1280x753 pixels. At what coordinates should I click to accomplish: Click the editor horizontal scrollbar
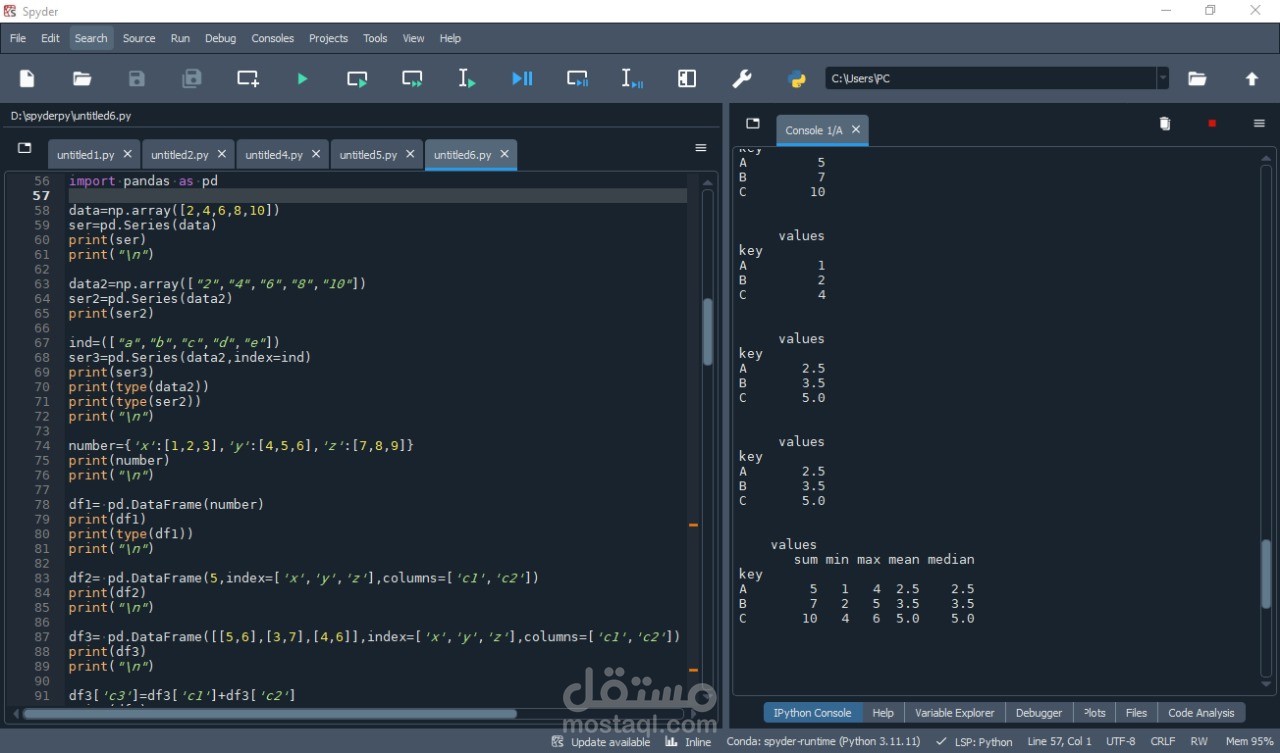tap(270, 714)
